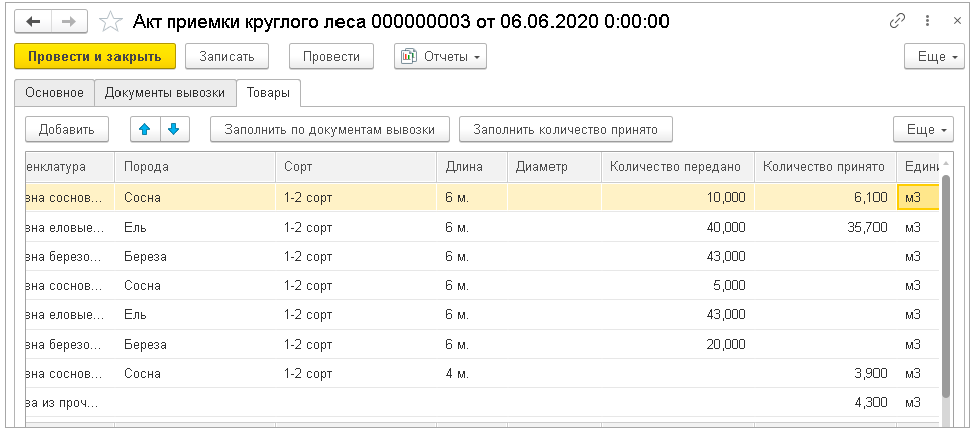Open the Документы вывозки tab
Screen dimensions: 975x435
tap(165, 93)
